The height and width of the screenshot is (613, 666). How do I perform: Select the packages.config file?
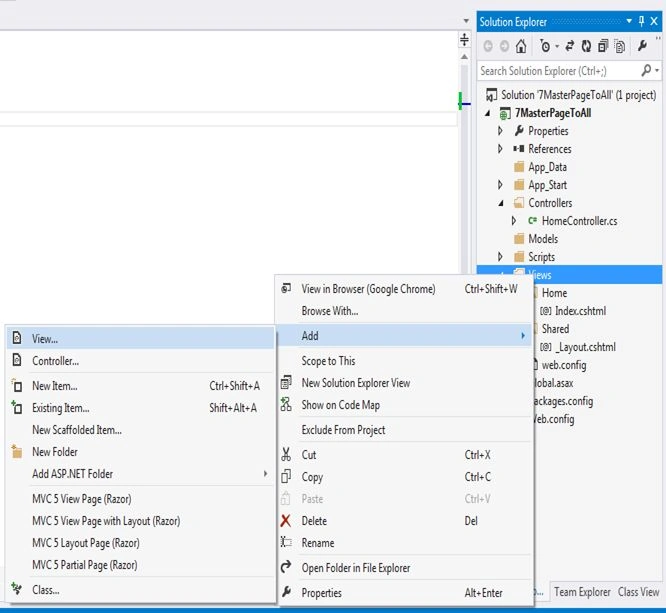(x=564, y=401)
